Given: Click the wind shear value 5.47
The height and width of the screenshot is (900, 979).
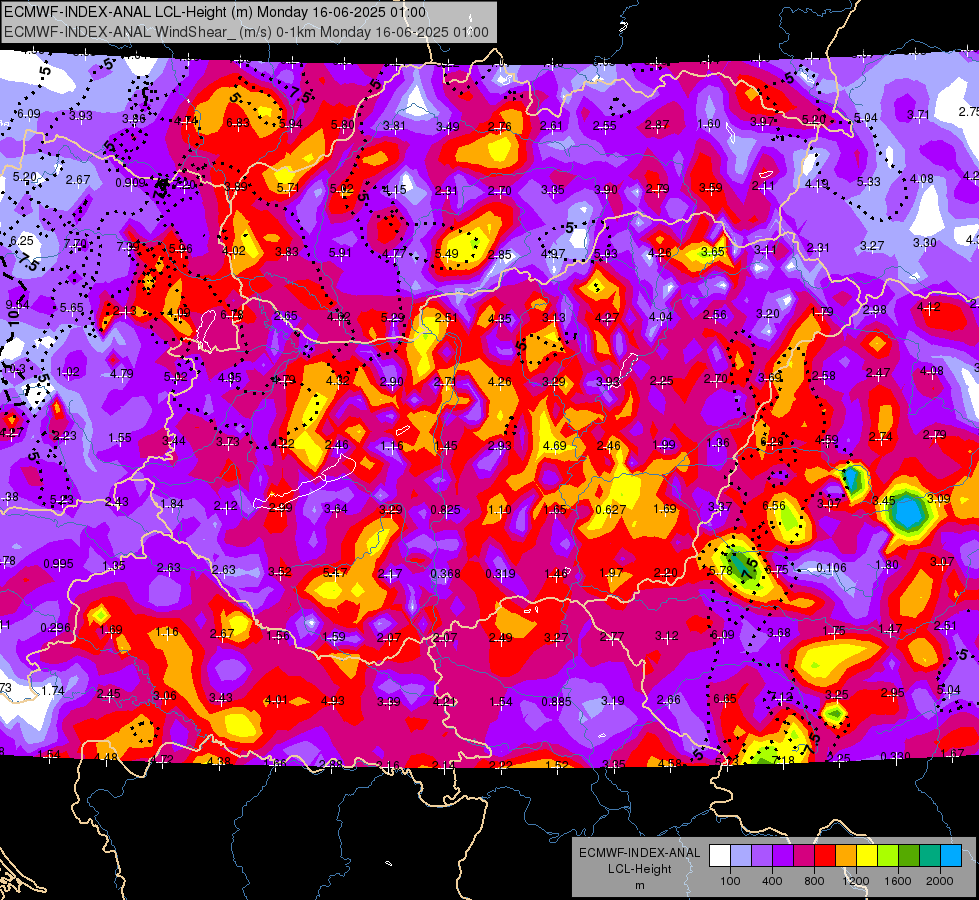Looking at the screenshot, I should tap(335, 572).
